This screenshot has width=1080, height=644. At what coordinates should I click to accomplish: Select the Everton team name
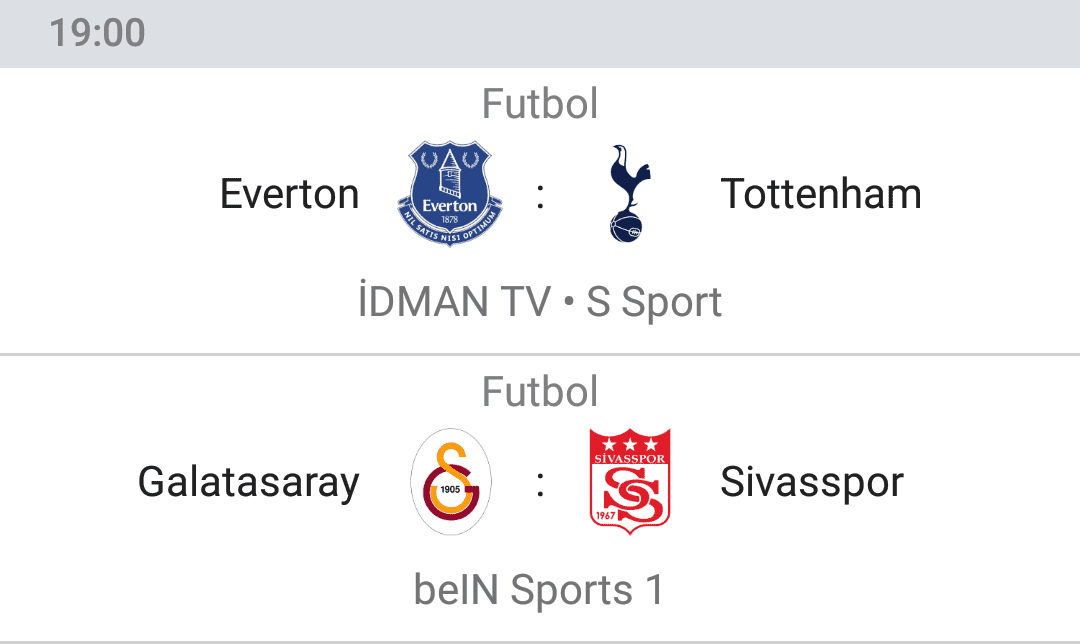point(289,194)
